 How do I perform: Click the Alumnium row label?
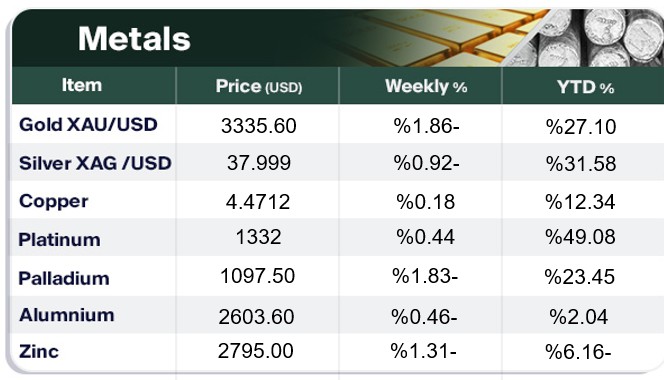[66, 315]
